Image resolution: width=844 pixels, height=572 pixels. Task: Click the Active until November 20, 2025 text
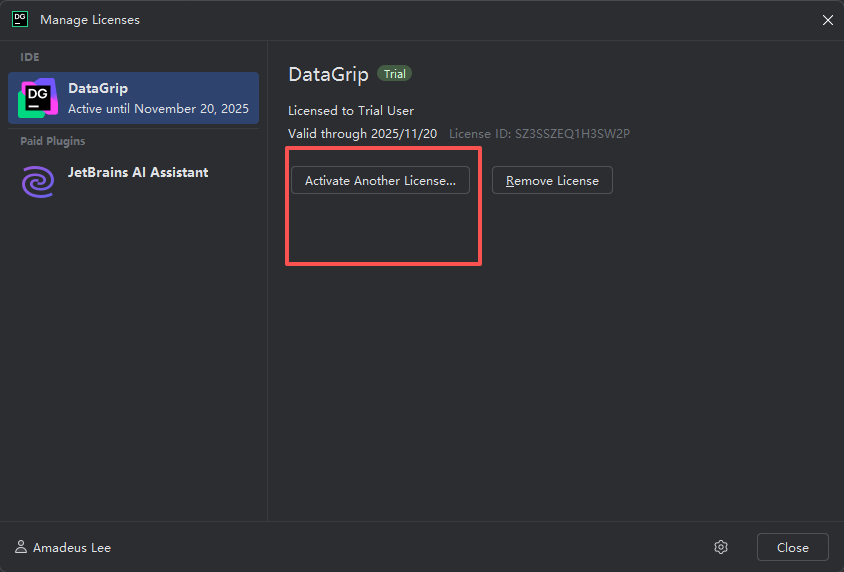pyautogui.click(x=158, y=109)
